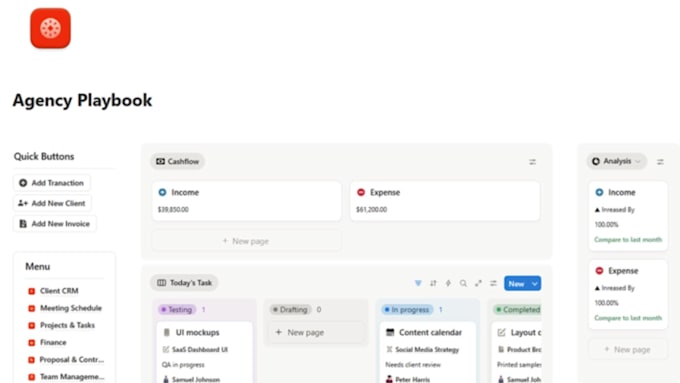This screenshot has height=383, width=680.
Task: Click the filter icon in Today's Task
Action: (418, 283)
